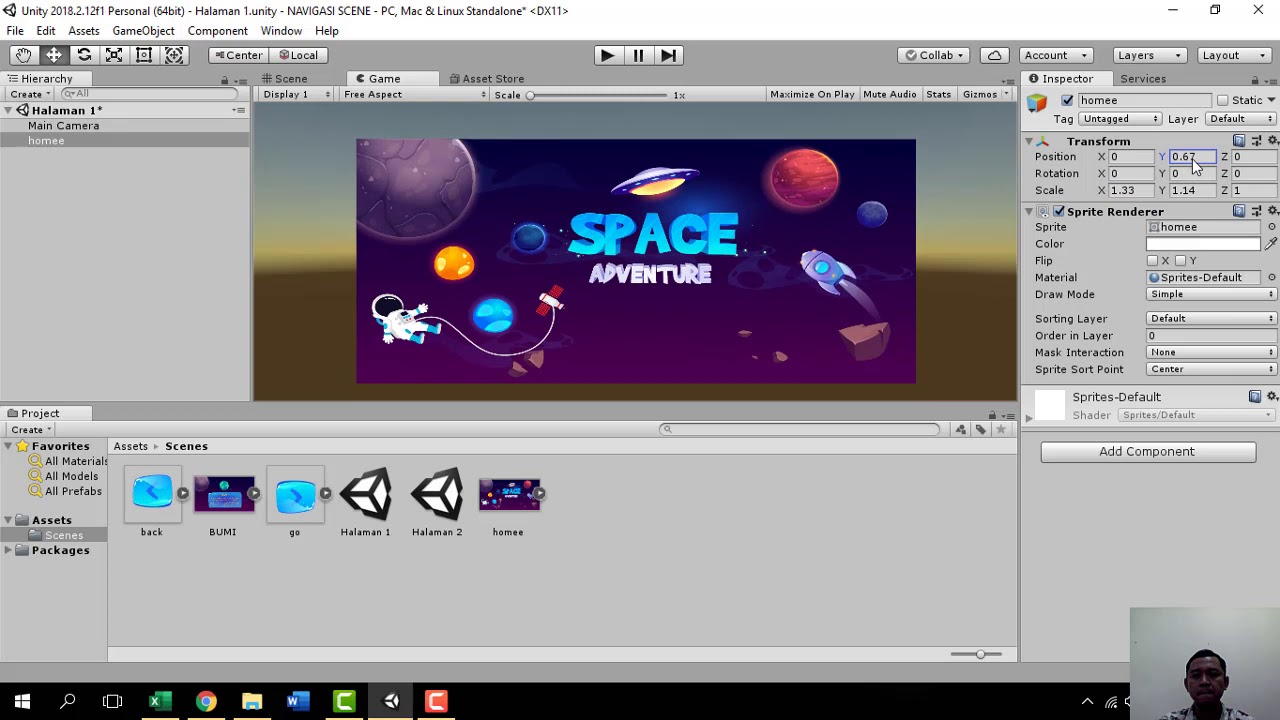Open the Window menu

[x=281, y=31]
